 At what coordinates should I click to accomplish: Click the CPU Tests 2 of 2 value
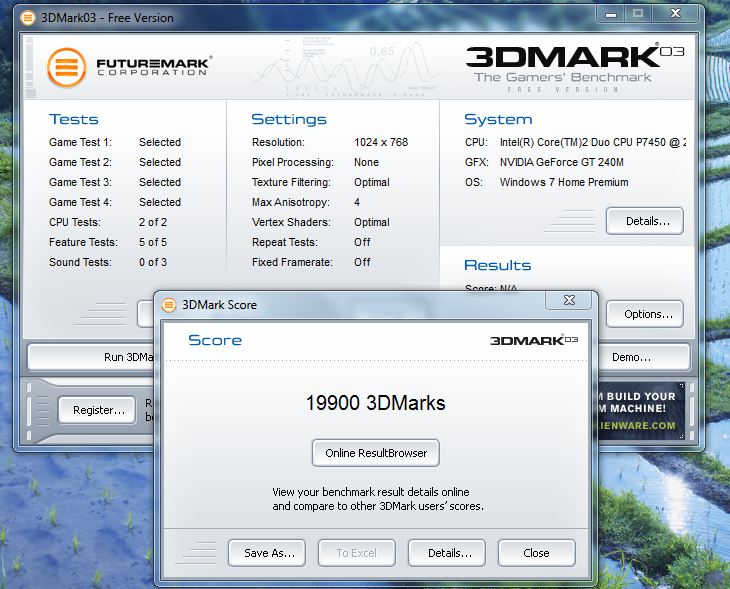pyautogui.click(x=153, y=222)
